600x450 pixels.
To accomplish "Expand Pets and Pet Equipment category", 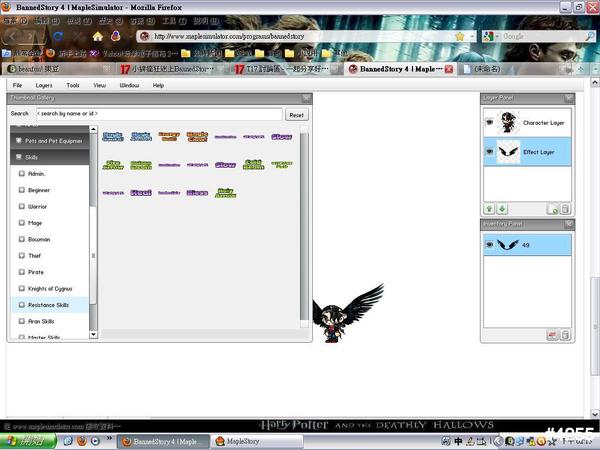I will tap(50, 141).
